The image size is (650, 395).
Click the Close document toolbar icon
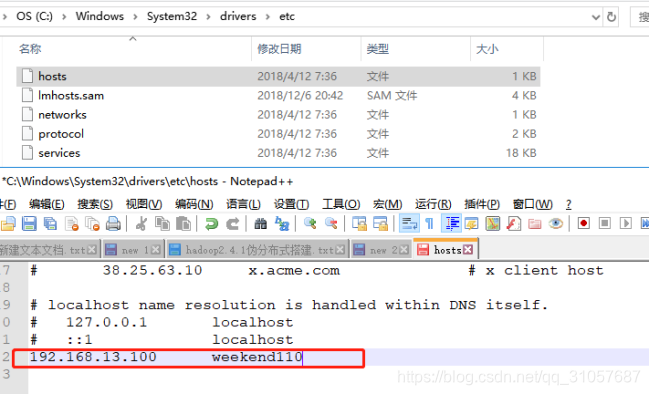[x=72, y=224]
